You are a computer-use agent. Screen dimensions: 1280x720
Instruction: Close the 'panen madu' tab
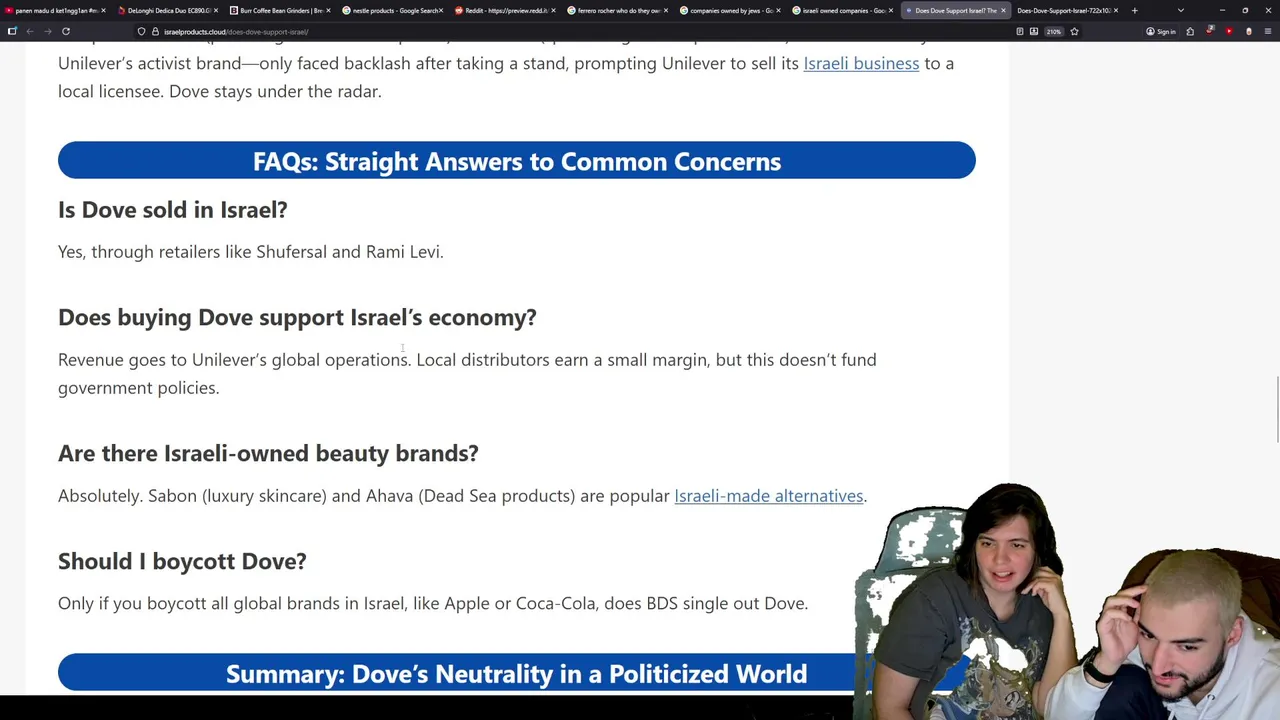click(102, 10)
